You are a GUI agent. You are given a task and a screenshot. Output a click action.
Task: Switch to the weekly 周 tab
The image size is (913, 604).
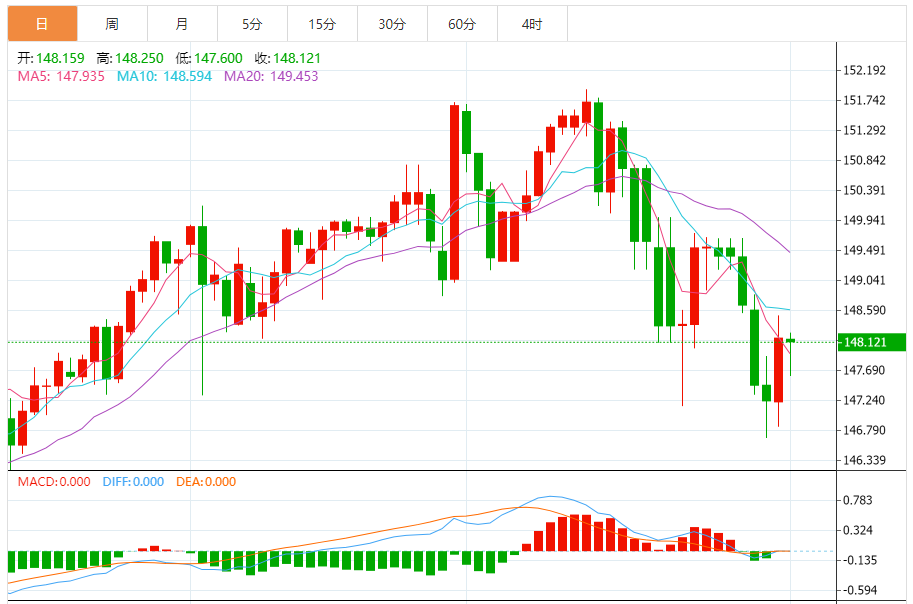(112, 24)
